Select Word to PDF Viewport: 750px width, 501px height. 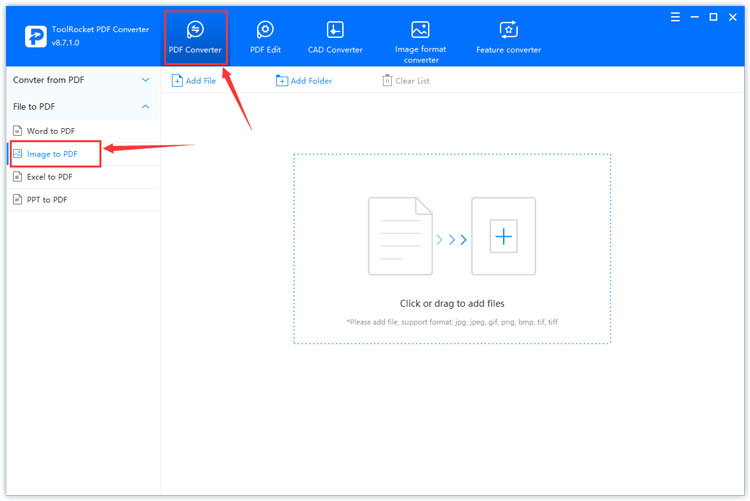point(84,131)
